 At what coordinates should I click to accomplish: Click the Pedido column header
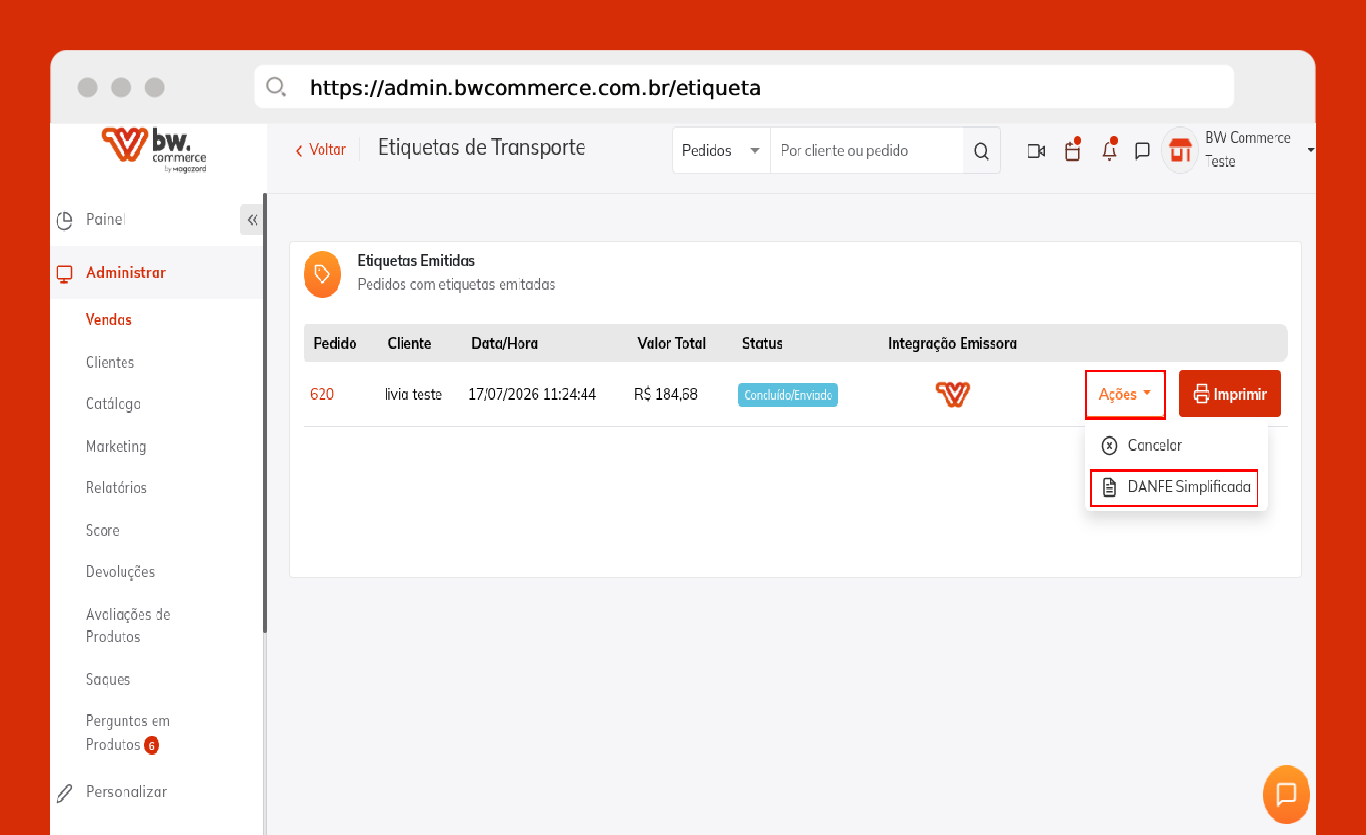(x=335, y=343)
